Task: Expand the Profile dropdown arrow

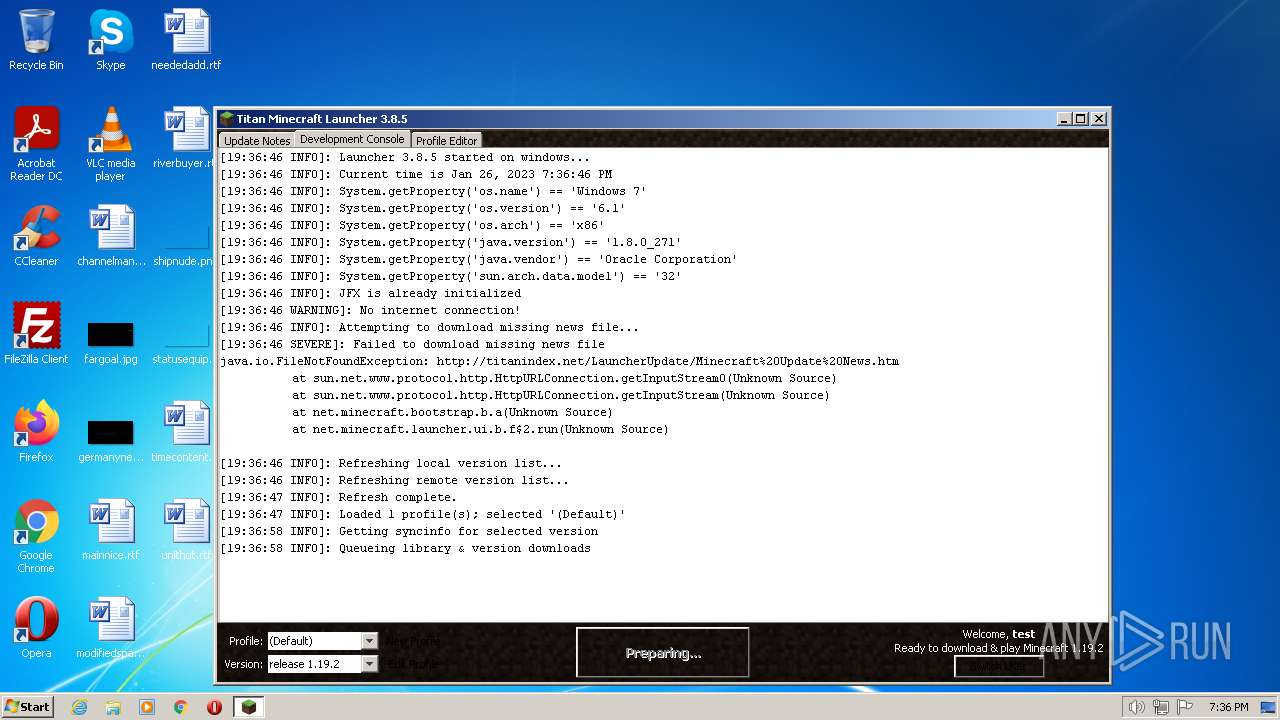Action: point(369,641)
